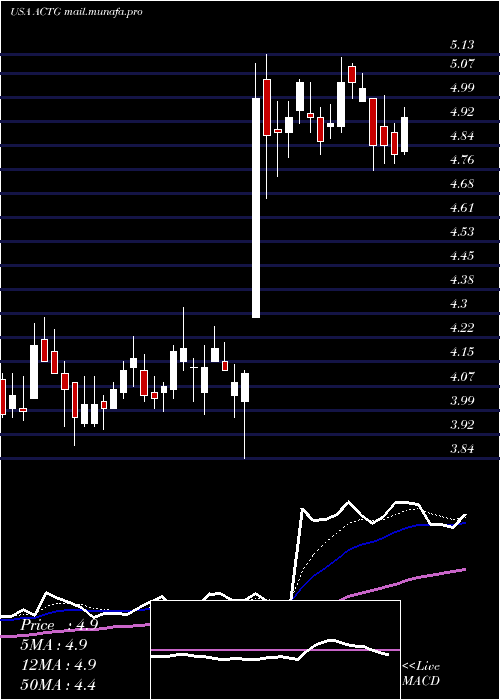Click the 4.15 price axis label
500x700 pixels.
pyautogui.click(x=462, y=352)
